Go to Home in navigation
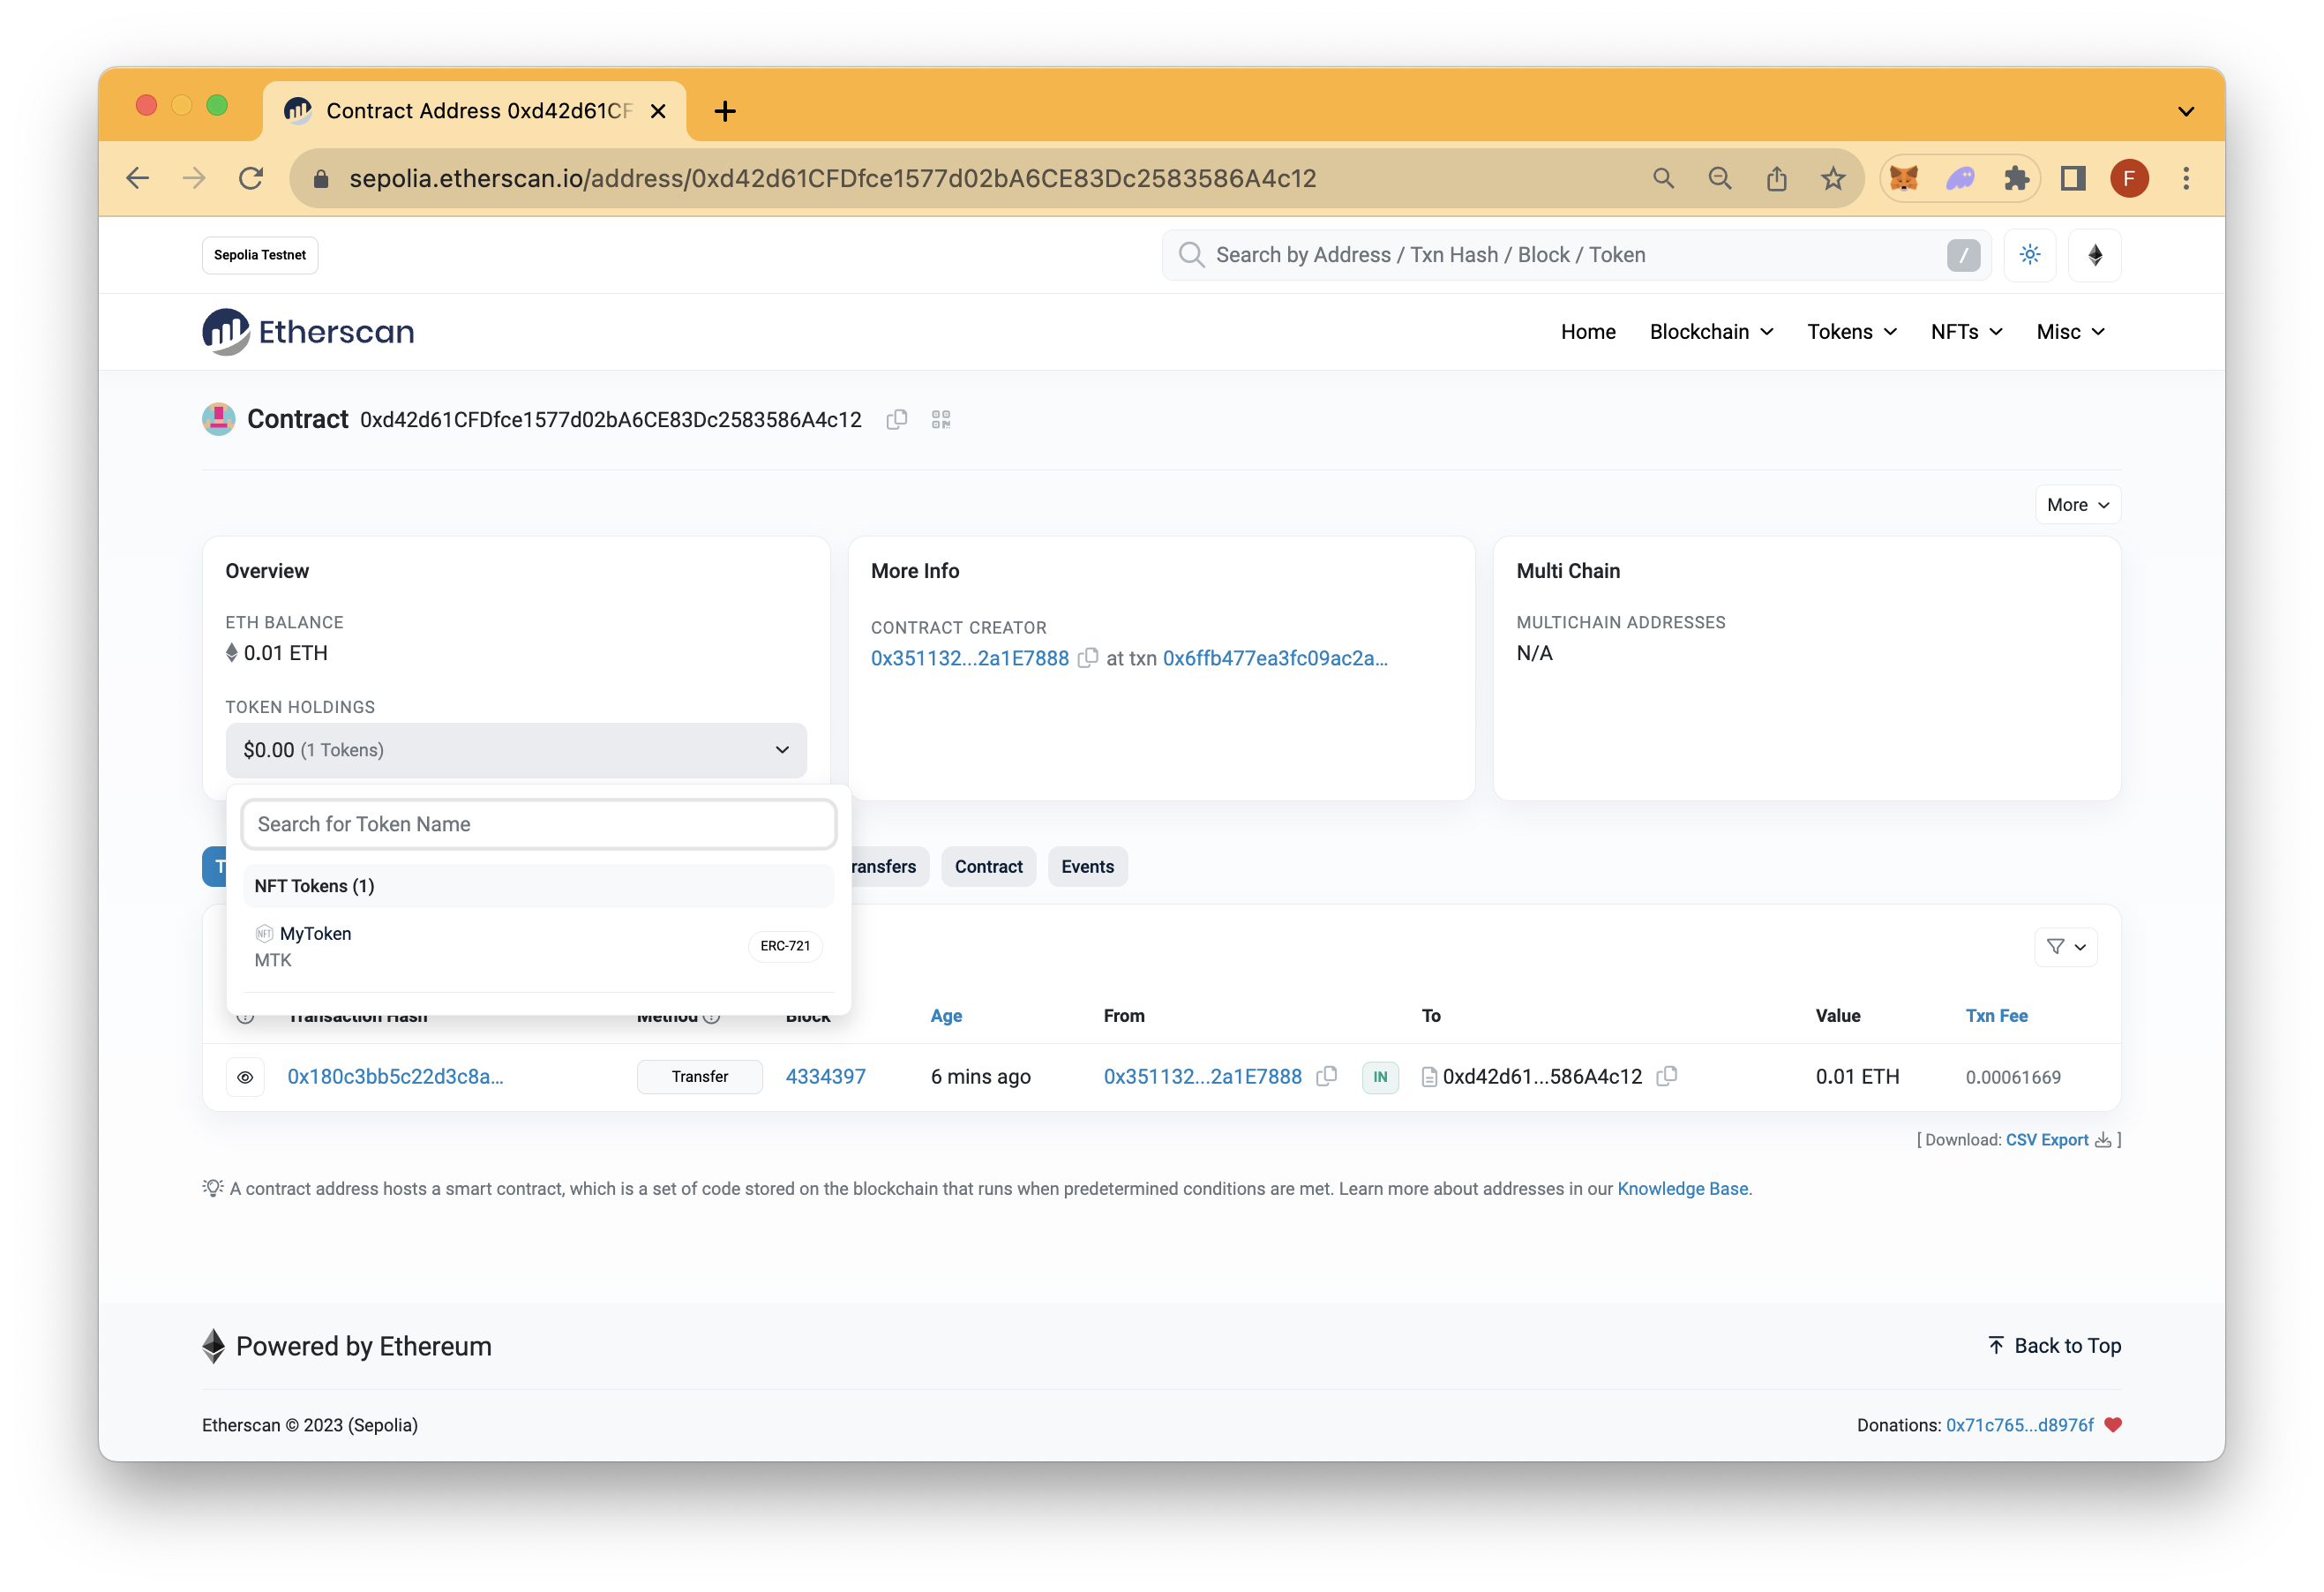 tap(1588, 332)
